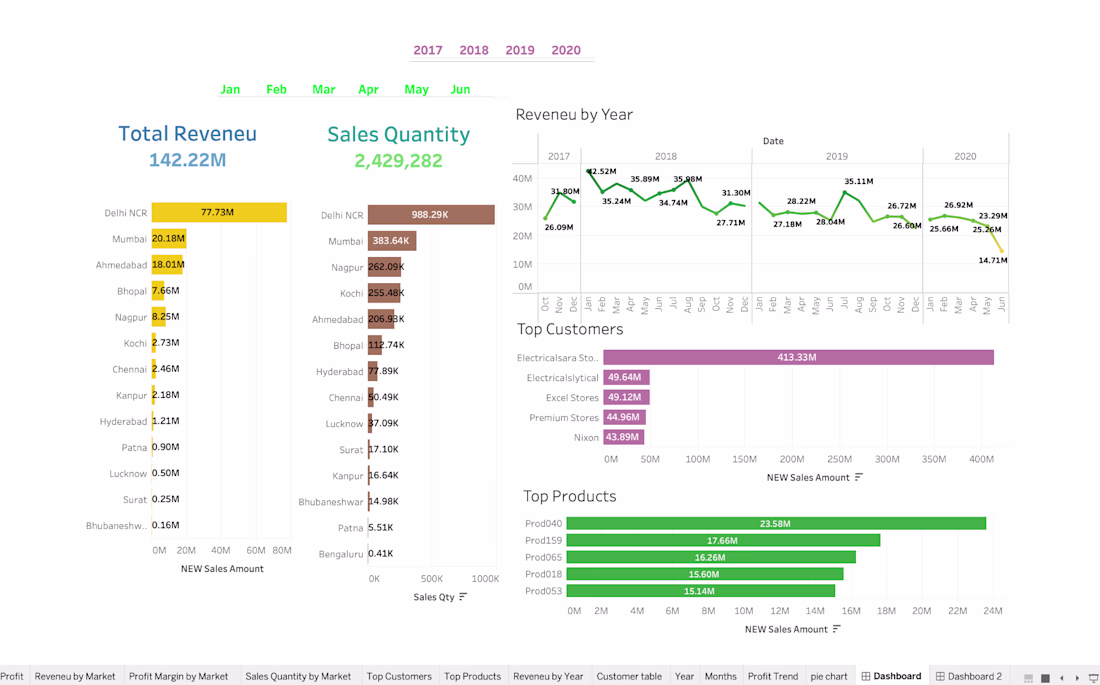This screenshot has width=1100, height=685.
Task: Select Premium Stores 44.96M bar
Action: [x=624, y=417]
